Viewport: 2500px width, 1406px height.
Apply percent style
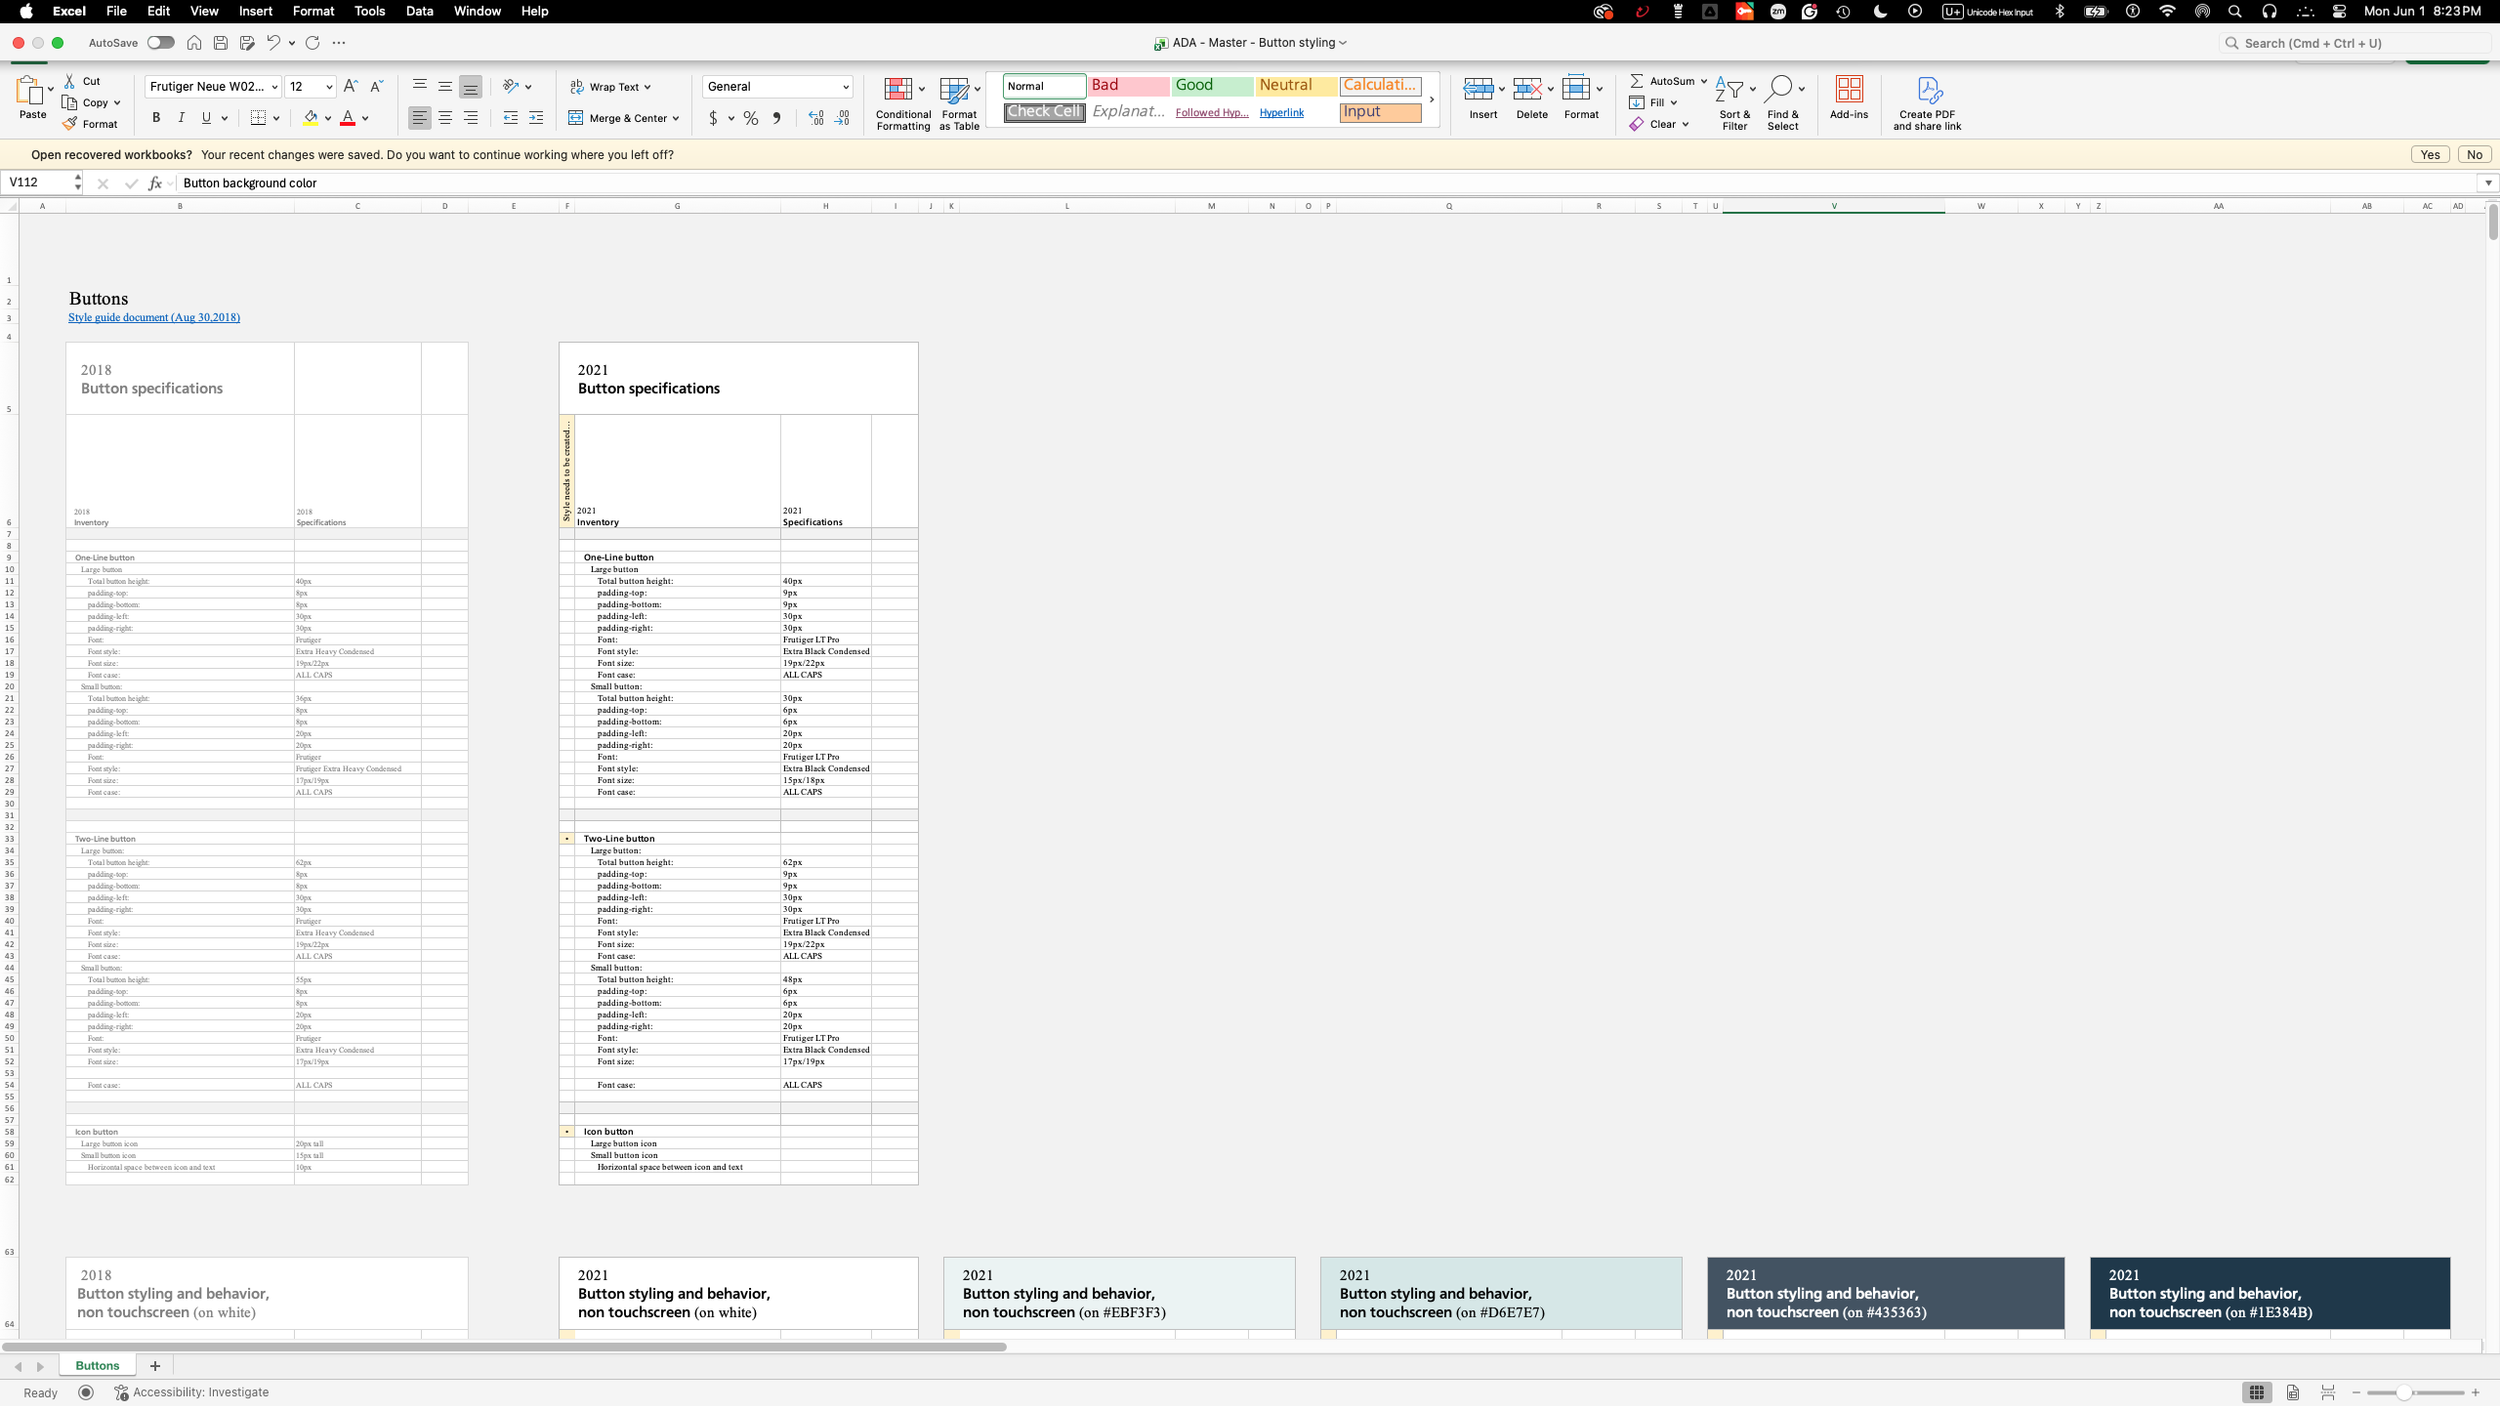(751, 118)
